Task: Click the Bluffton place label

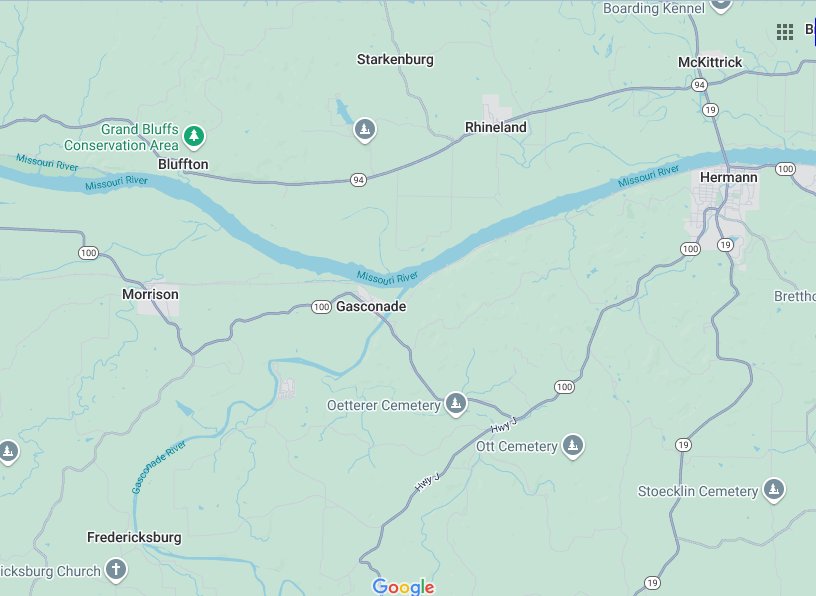Action: click(x=183, y=164)
